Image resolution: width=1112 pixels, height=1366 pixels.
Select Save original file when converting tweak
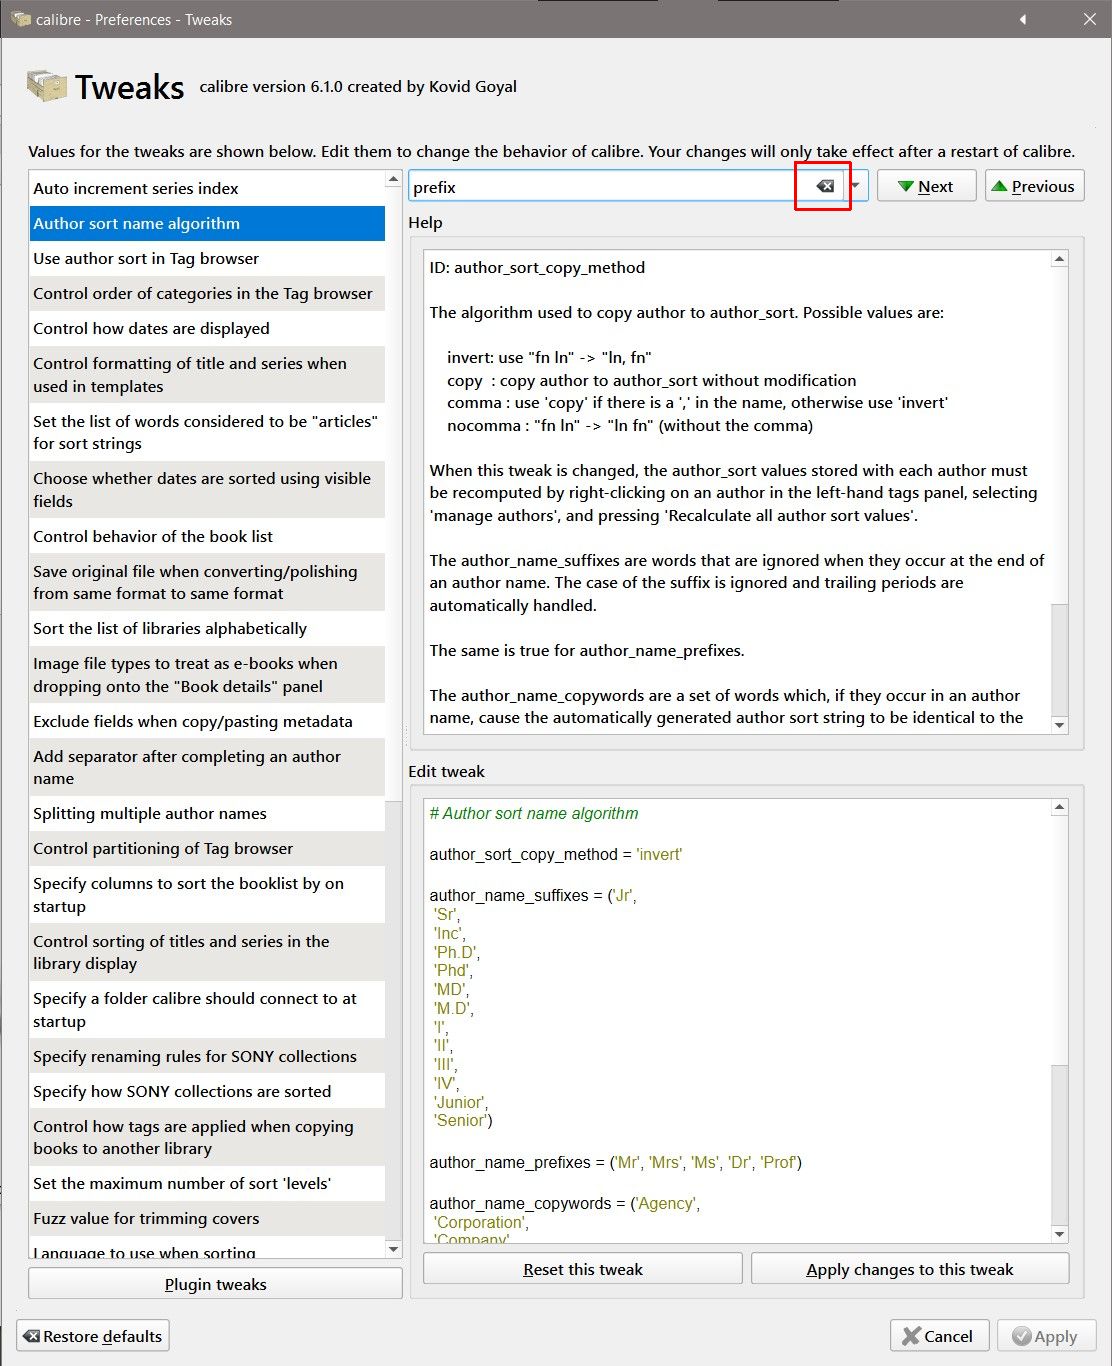pyautogui.click(x=207, y=582)
